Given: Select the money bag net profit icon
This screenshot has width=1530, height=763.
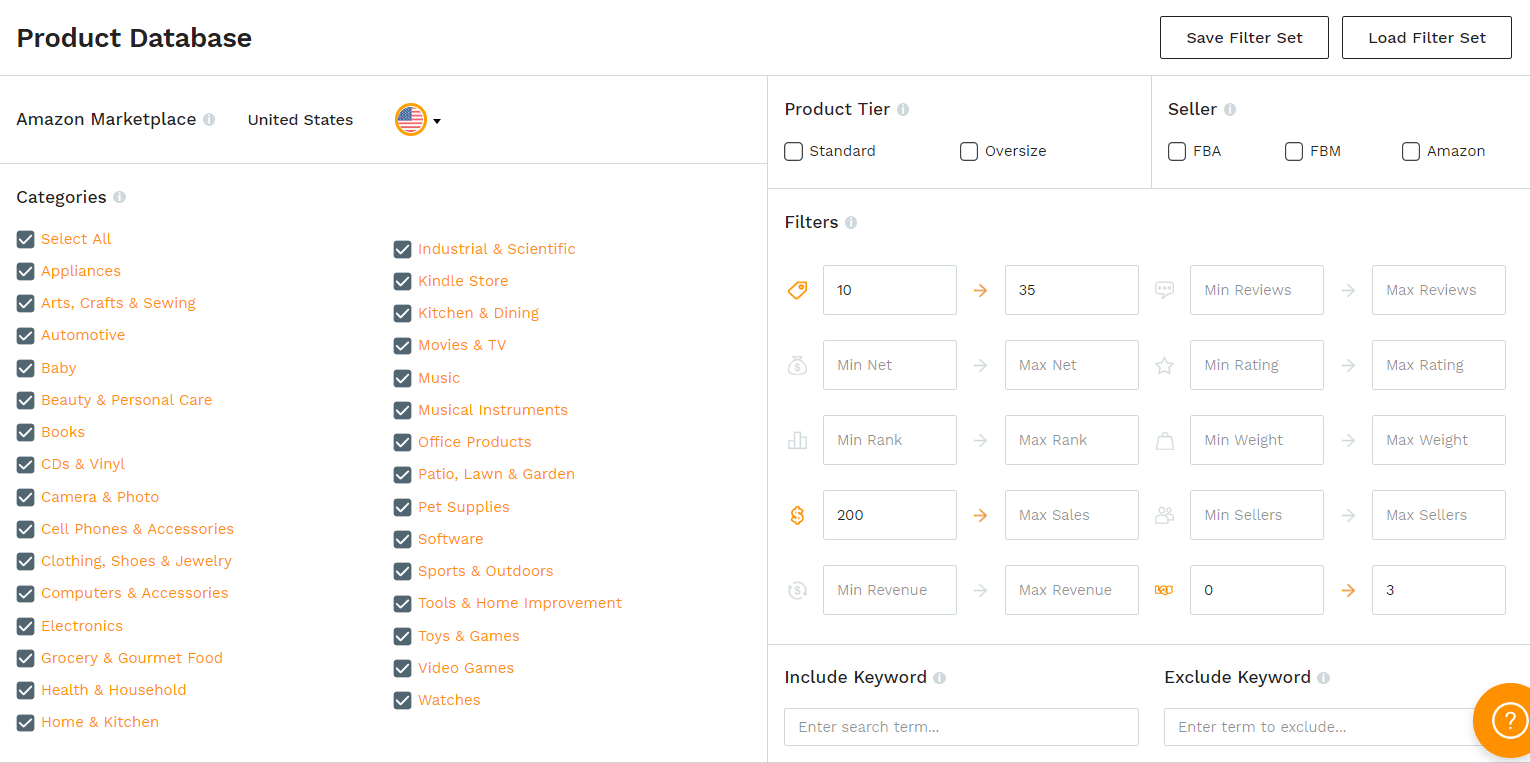Looking at the screenshot, I should (797, 365).
